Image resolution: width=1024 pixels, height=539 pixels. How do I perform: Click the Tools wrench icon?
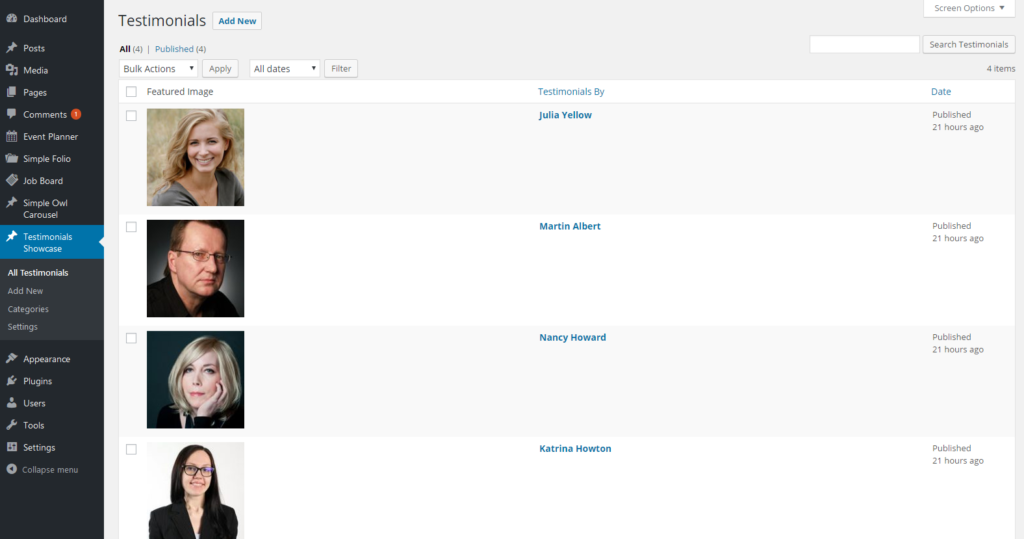(12, 425)
